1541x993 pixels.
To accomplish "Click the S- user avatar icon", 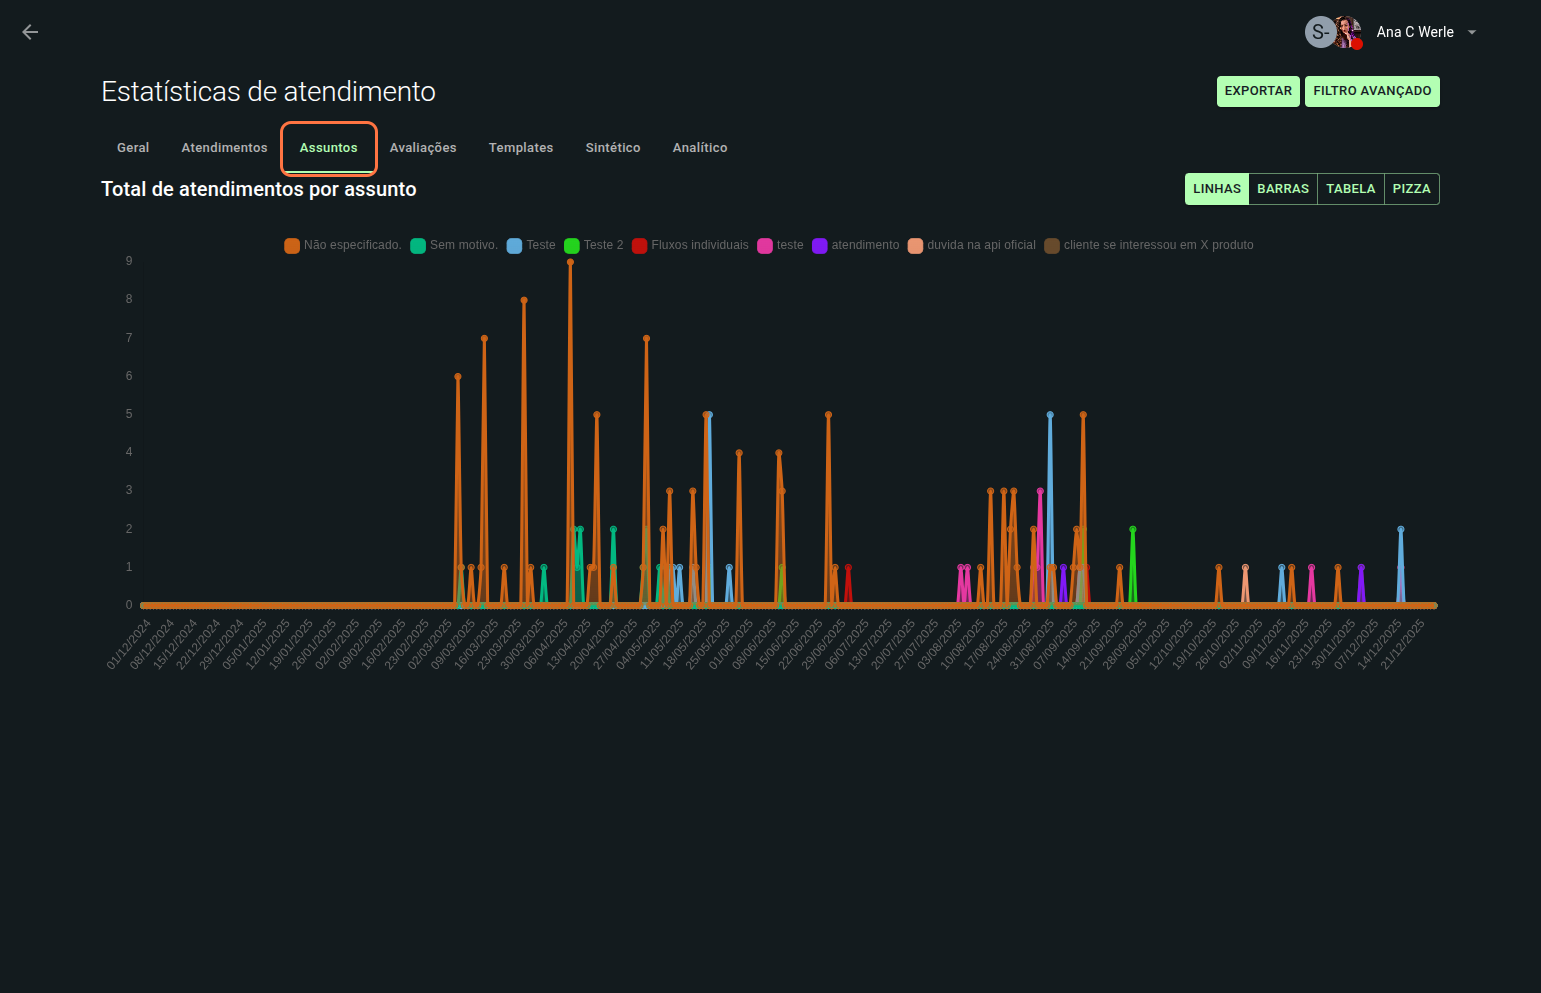I will click(x=1319, y=32).
